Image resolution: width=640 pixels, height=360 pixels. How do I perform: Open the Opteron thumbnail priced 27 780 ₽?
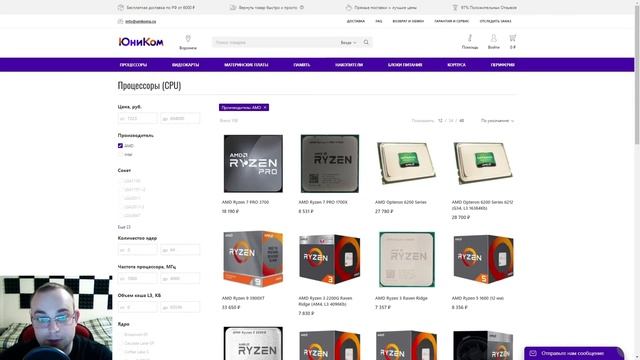pyautogui.click(x=407, y=163)
